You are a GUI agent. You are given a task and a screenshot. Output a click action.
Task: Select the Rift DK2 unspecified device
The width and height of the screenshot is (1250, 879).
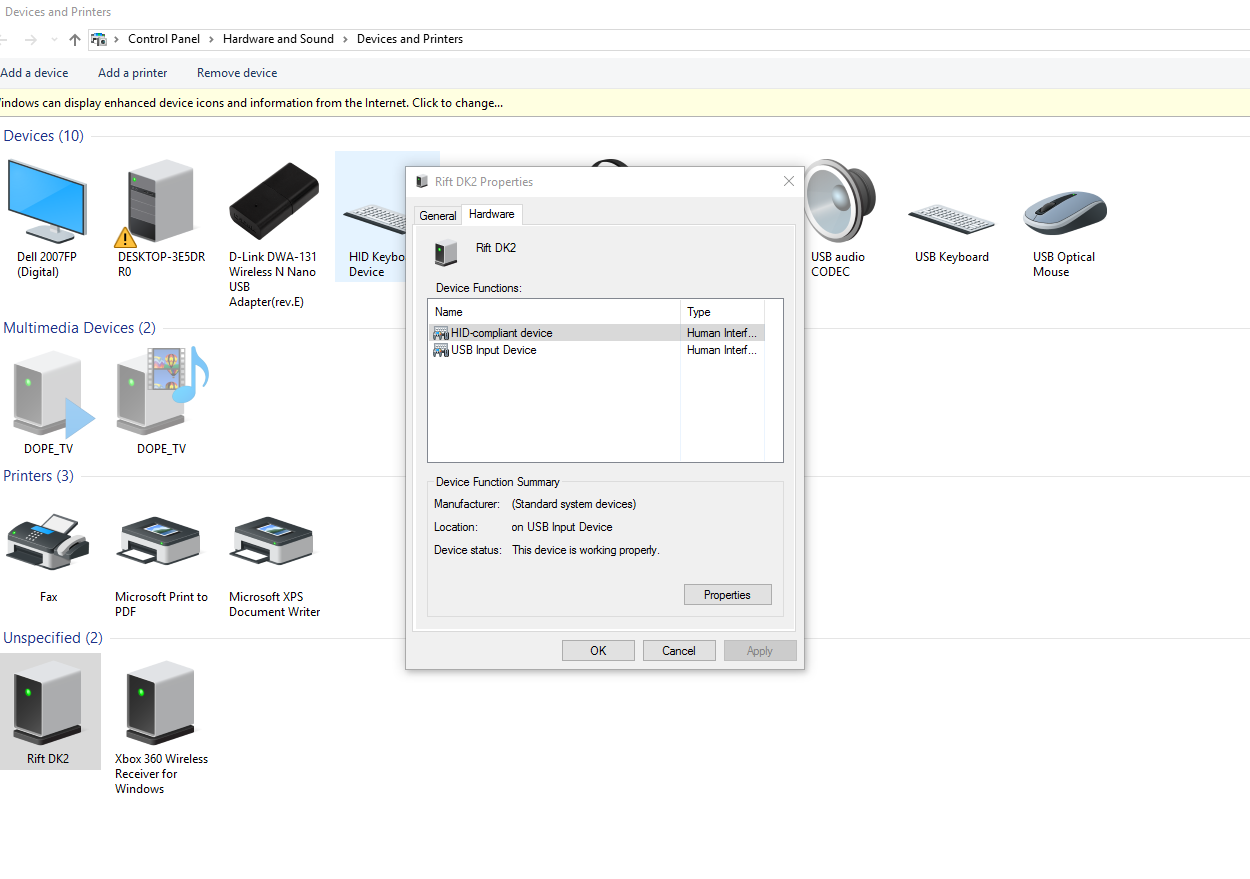tap(48, 712)
